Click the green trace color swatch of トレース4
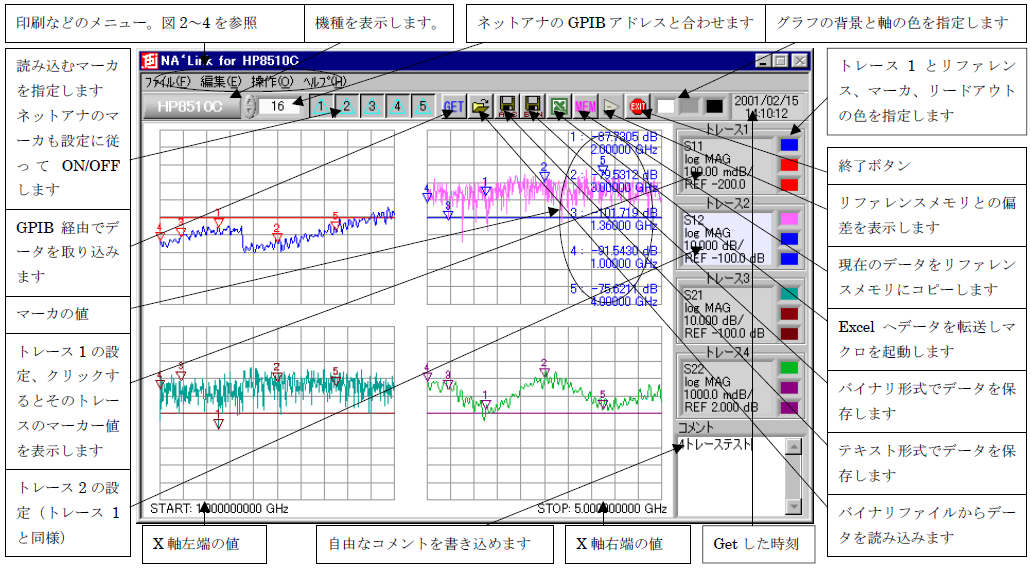Image resolution: width=1030 pixels, height=570 pixels. tap(790, 368)
